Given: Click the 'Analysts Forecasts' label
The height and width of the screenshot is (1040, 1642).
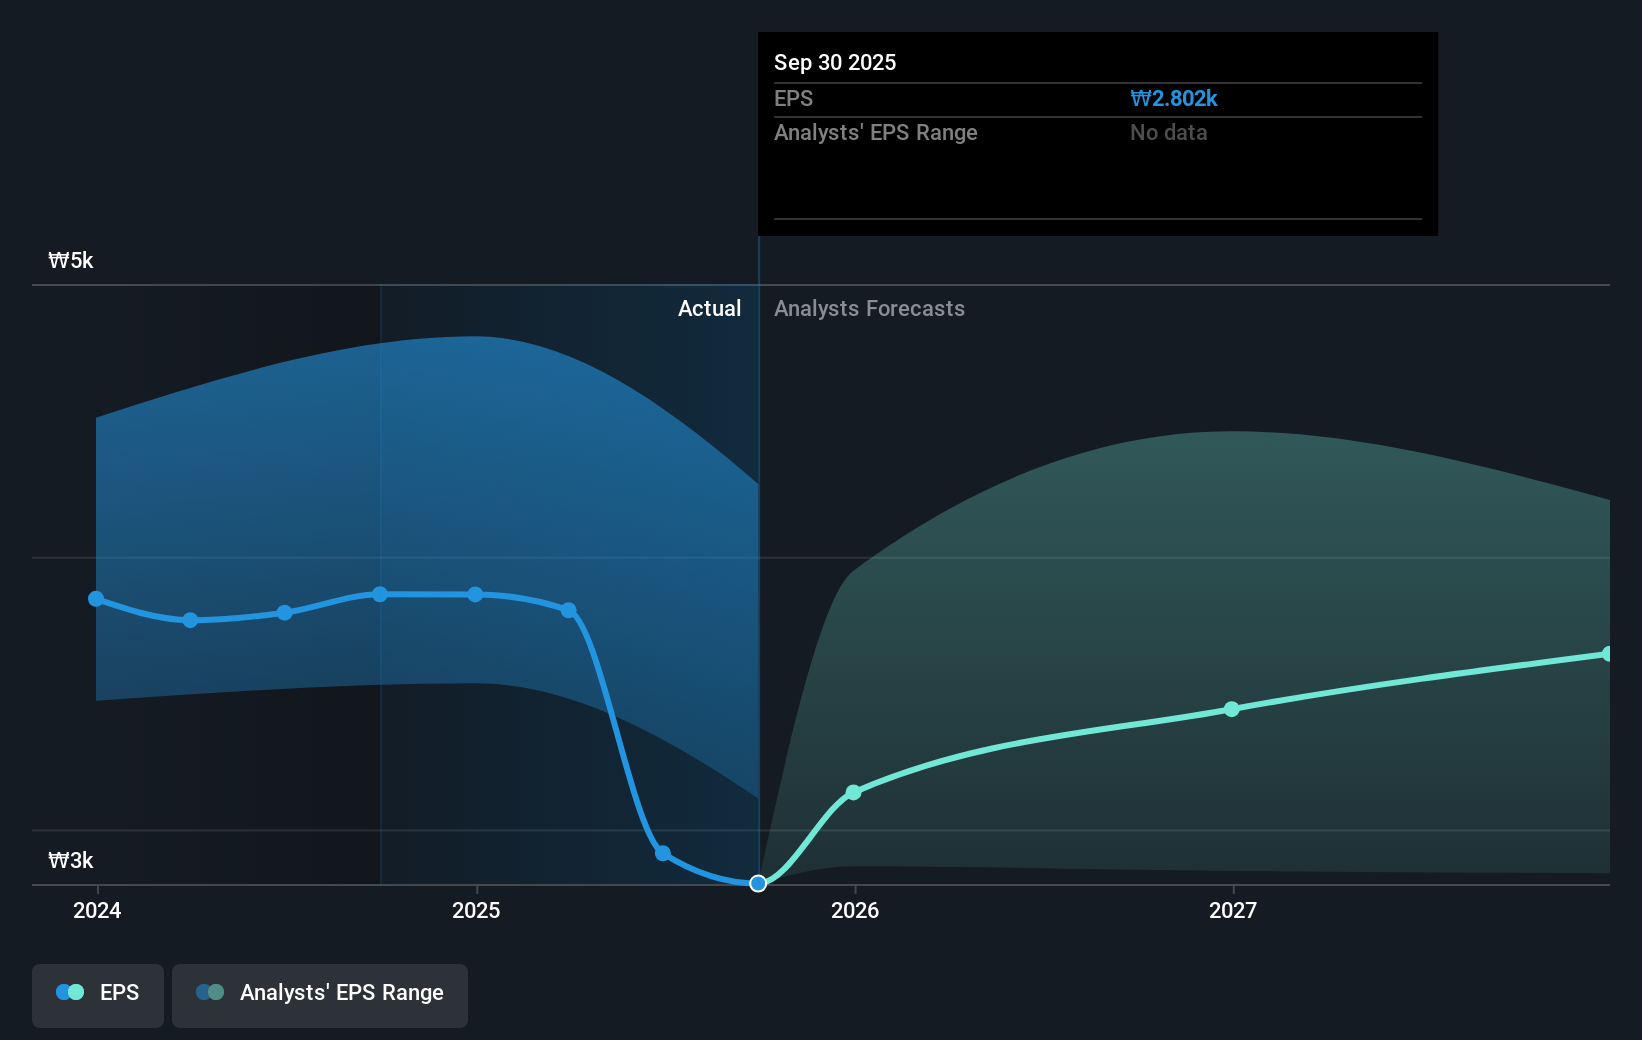Looking at the screenshot, I should (869, 308).
